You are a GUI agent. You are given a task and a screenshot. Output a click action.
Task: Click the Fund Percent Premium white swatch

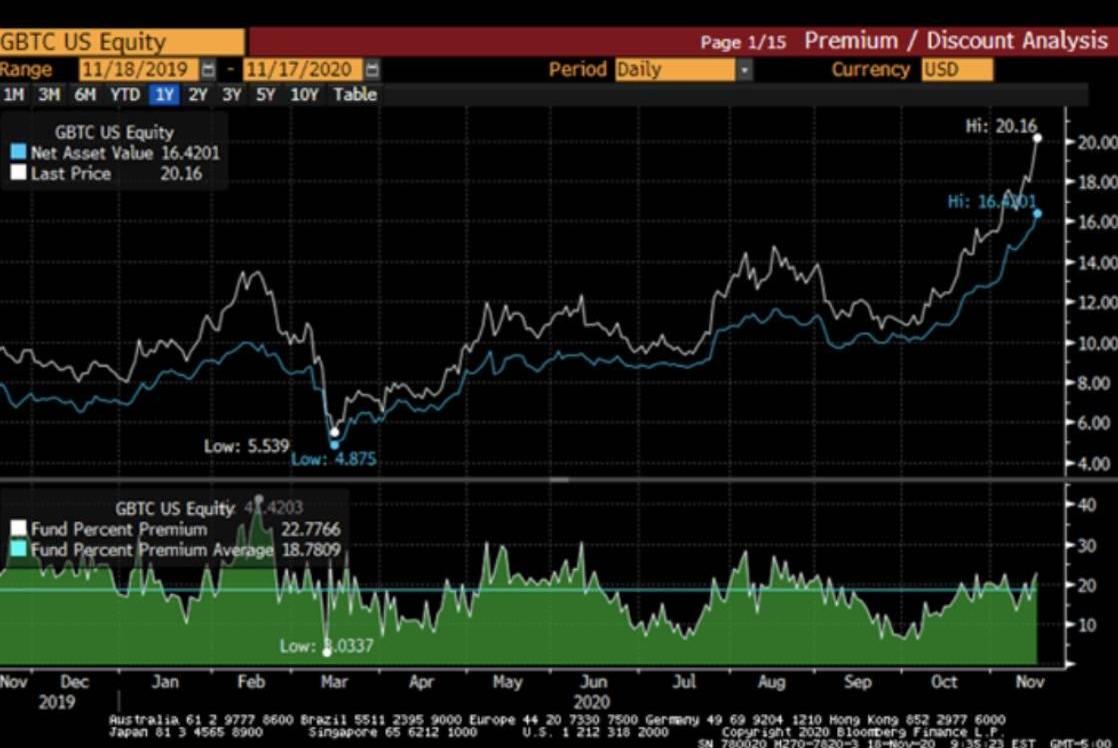[x=18, y=529]
